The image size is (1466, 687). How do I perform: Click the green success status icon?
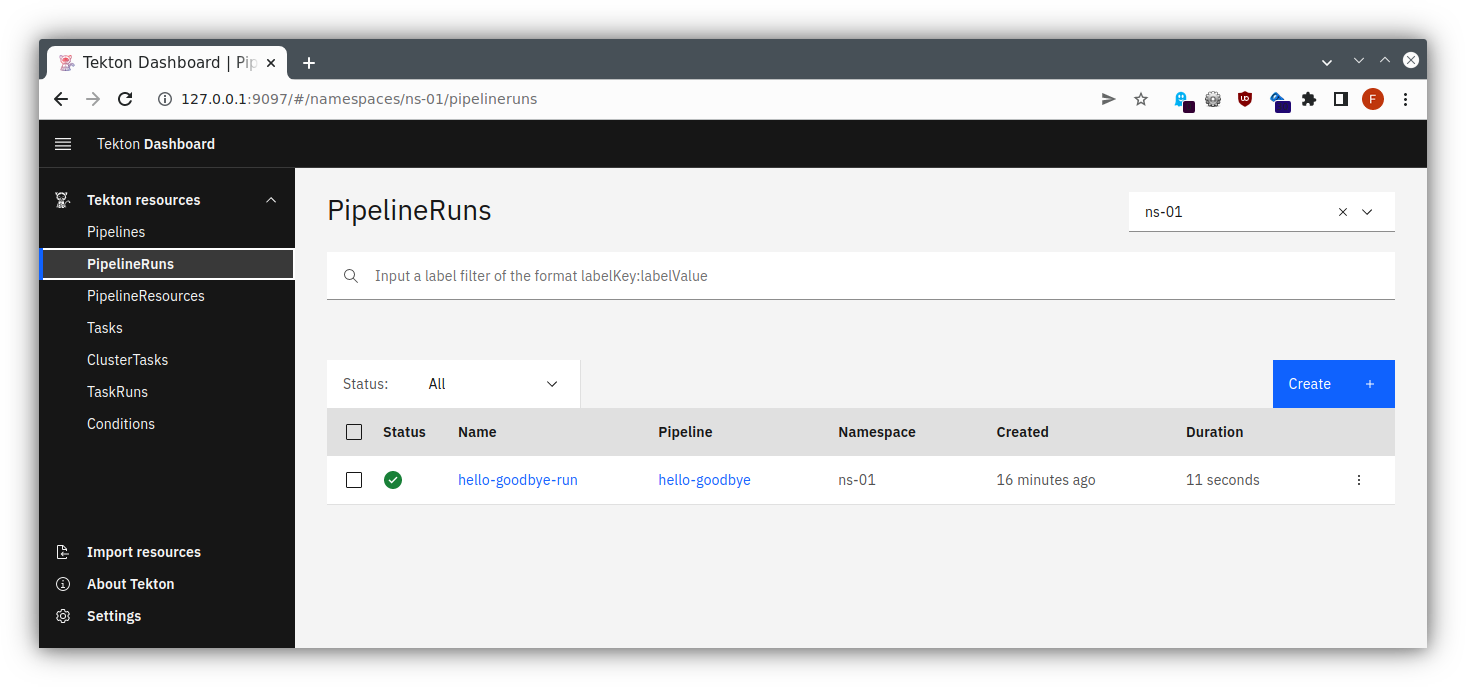tap(393, 480)
